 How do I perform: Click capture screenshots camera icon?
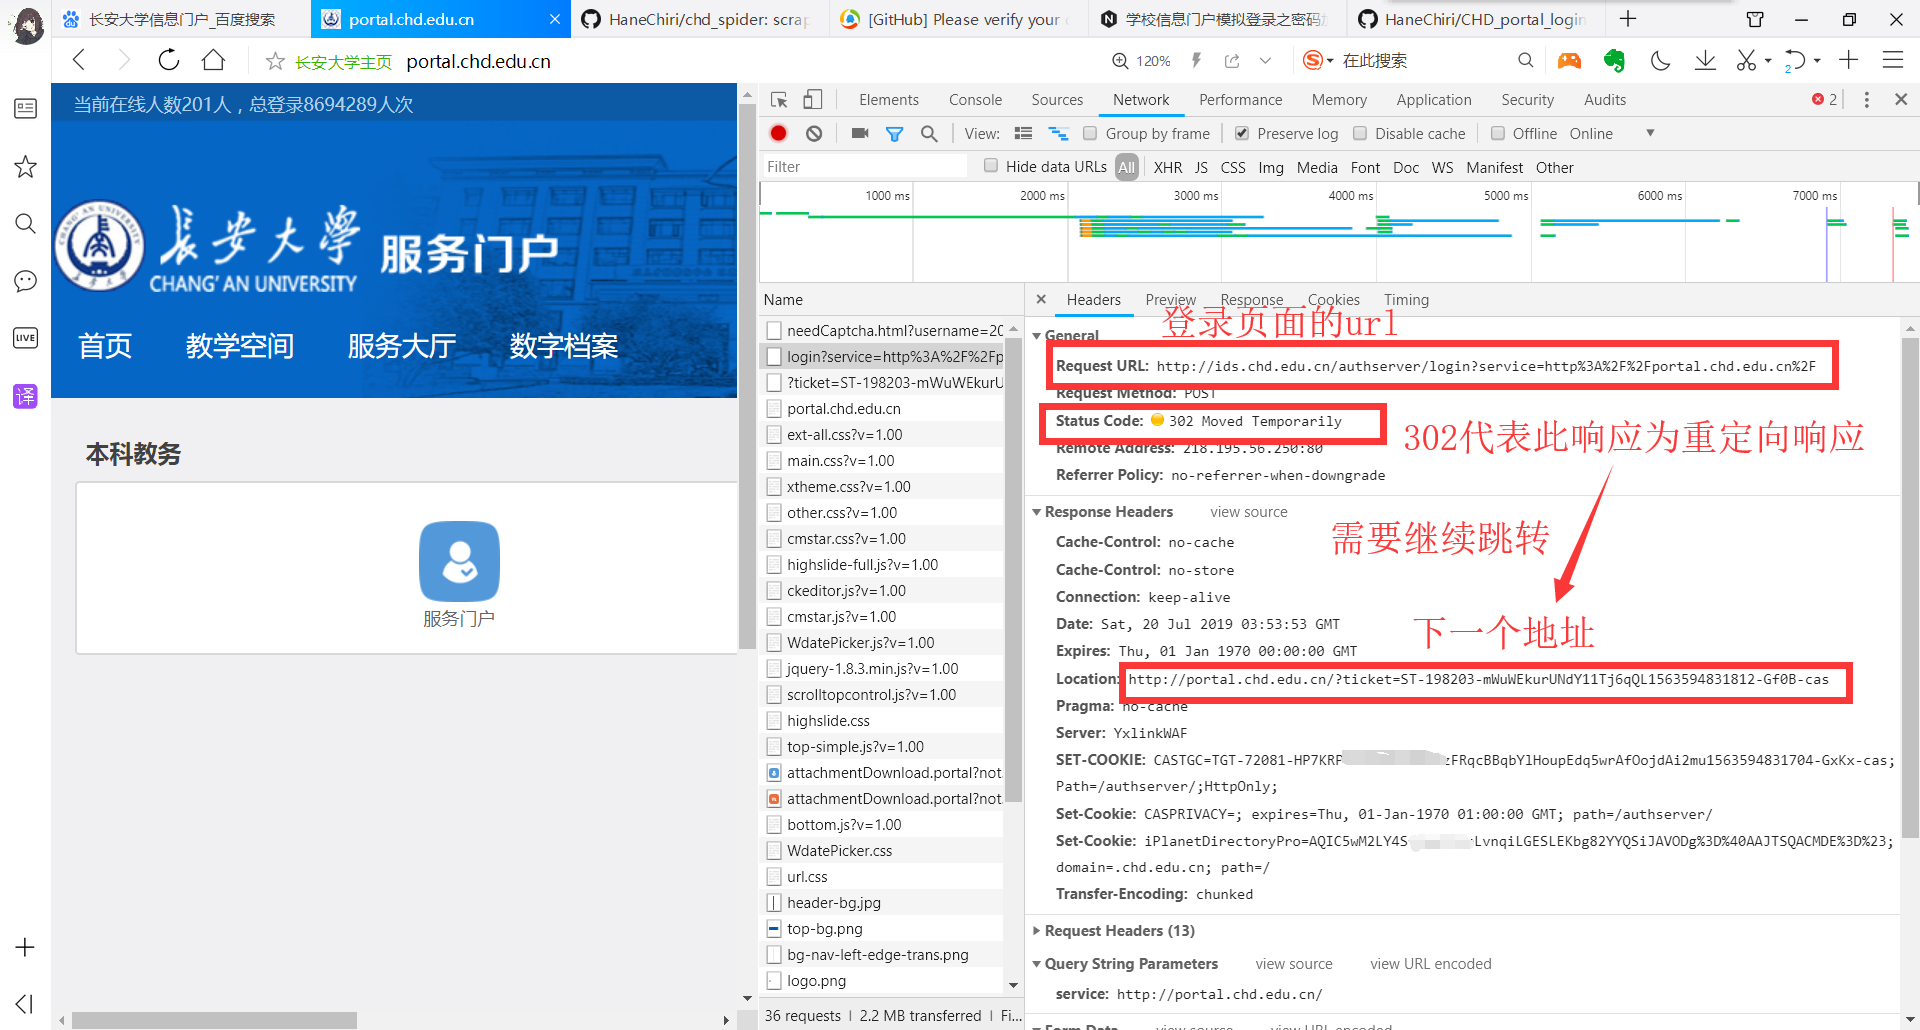860,133
